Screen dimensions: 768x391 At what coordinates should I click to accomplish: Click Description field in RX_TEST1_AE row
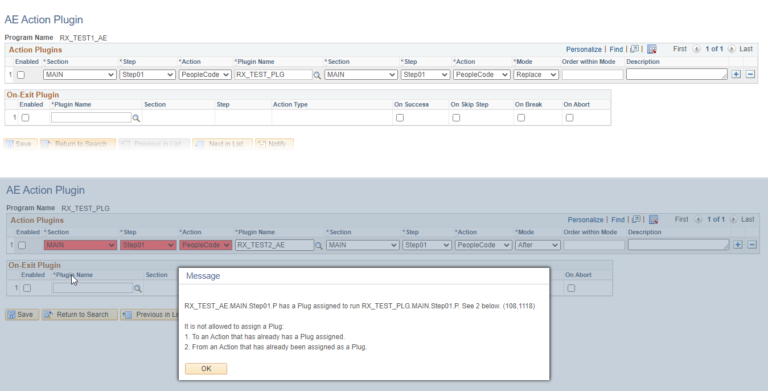coord(676,74)
